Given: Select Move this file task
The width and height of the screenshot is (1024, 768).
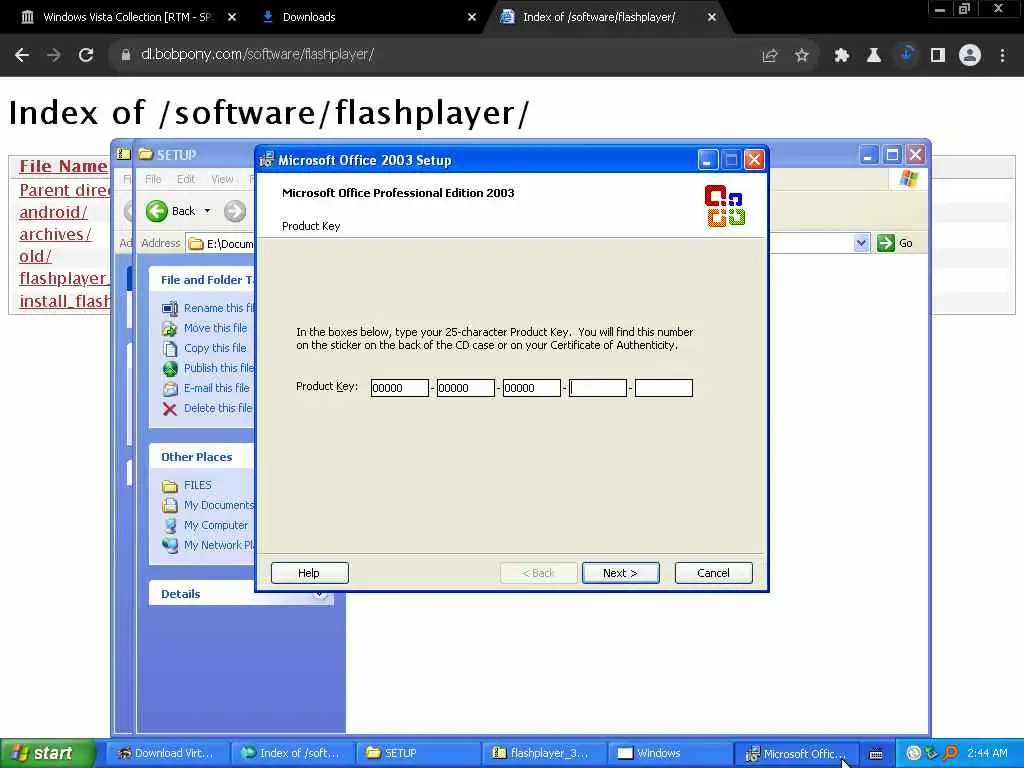Looking at the screenshot, I should [x=216, y=328].
